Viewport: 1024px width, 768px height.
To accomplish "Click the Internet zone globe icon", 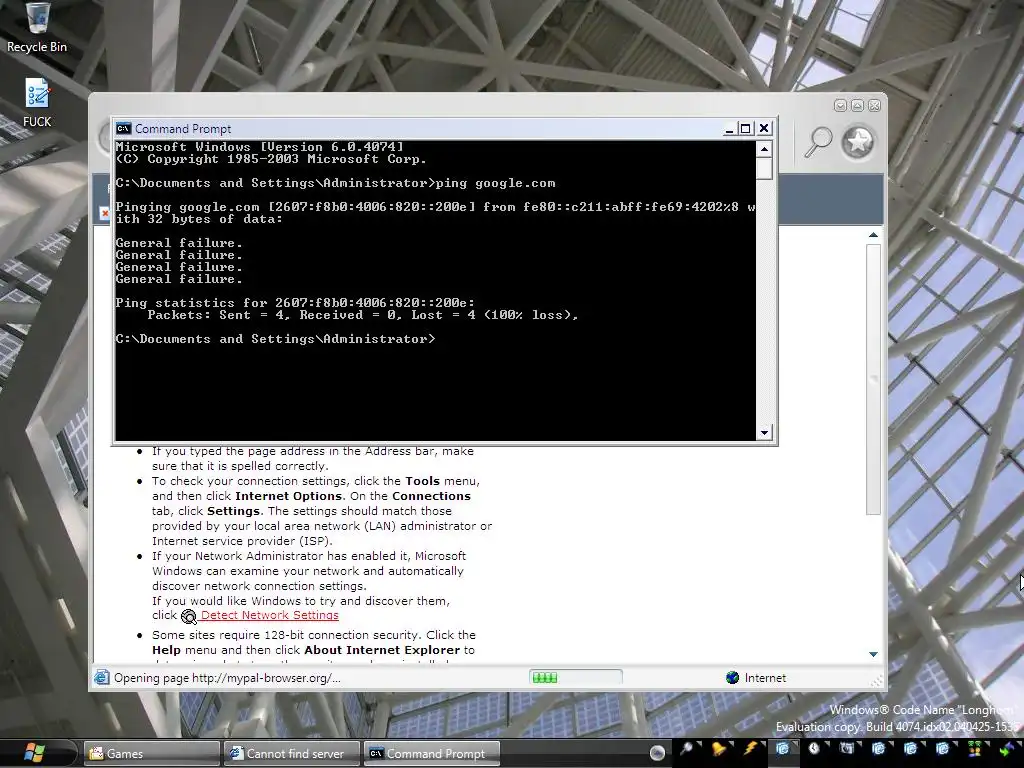I will point(733,677).
